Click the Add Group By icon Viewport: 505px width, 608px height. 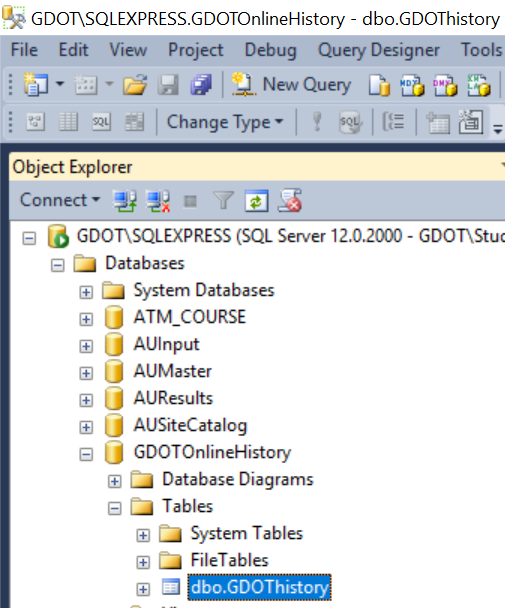393,122
